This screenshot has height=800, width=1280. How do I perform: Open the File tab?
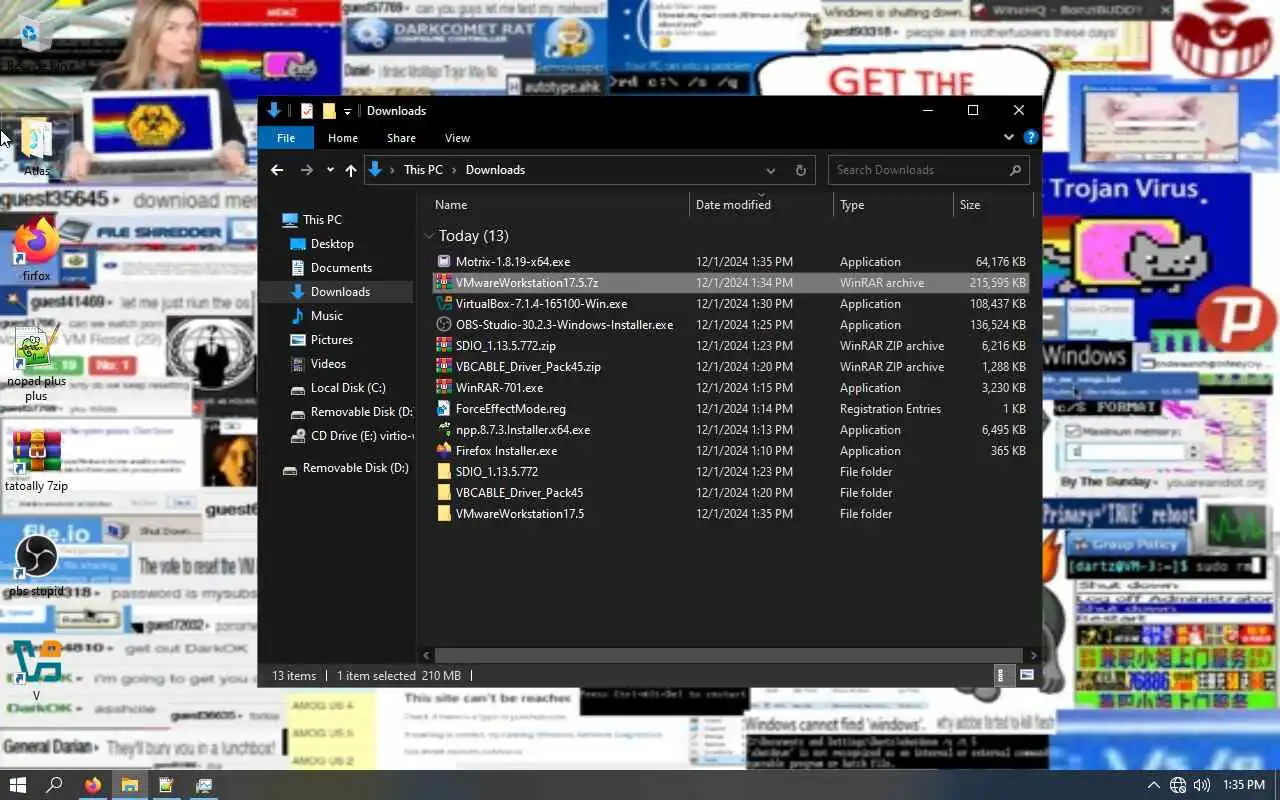click(x=286, y=138)
